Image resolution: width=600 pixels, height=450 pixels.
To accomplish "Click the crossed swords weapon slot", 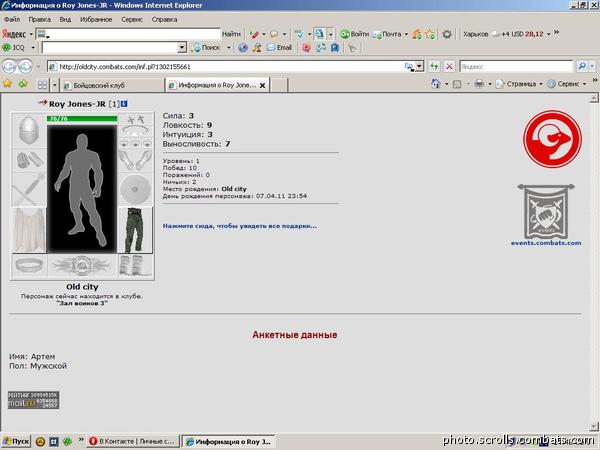I will (29, 189).
